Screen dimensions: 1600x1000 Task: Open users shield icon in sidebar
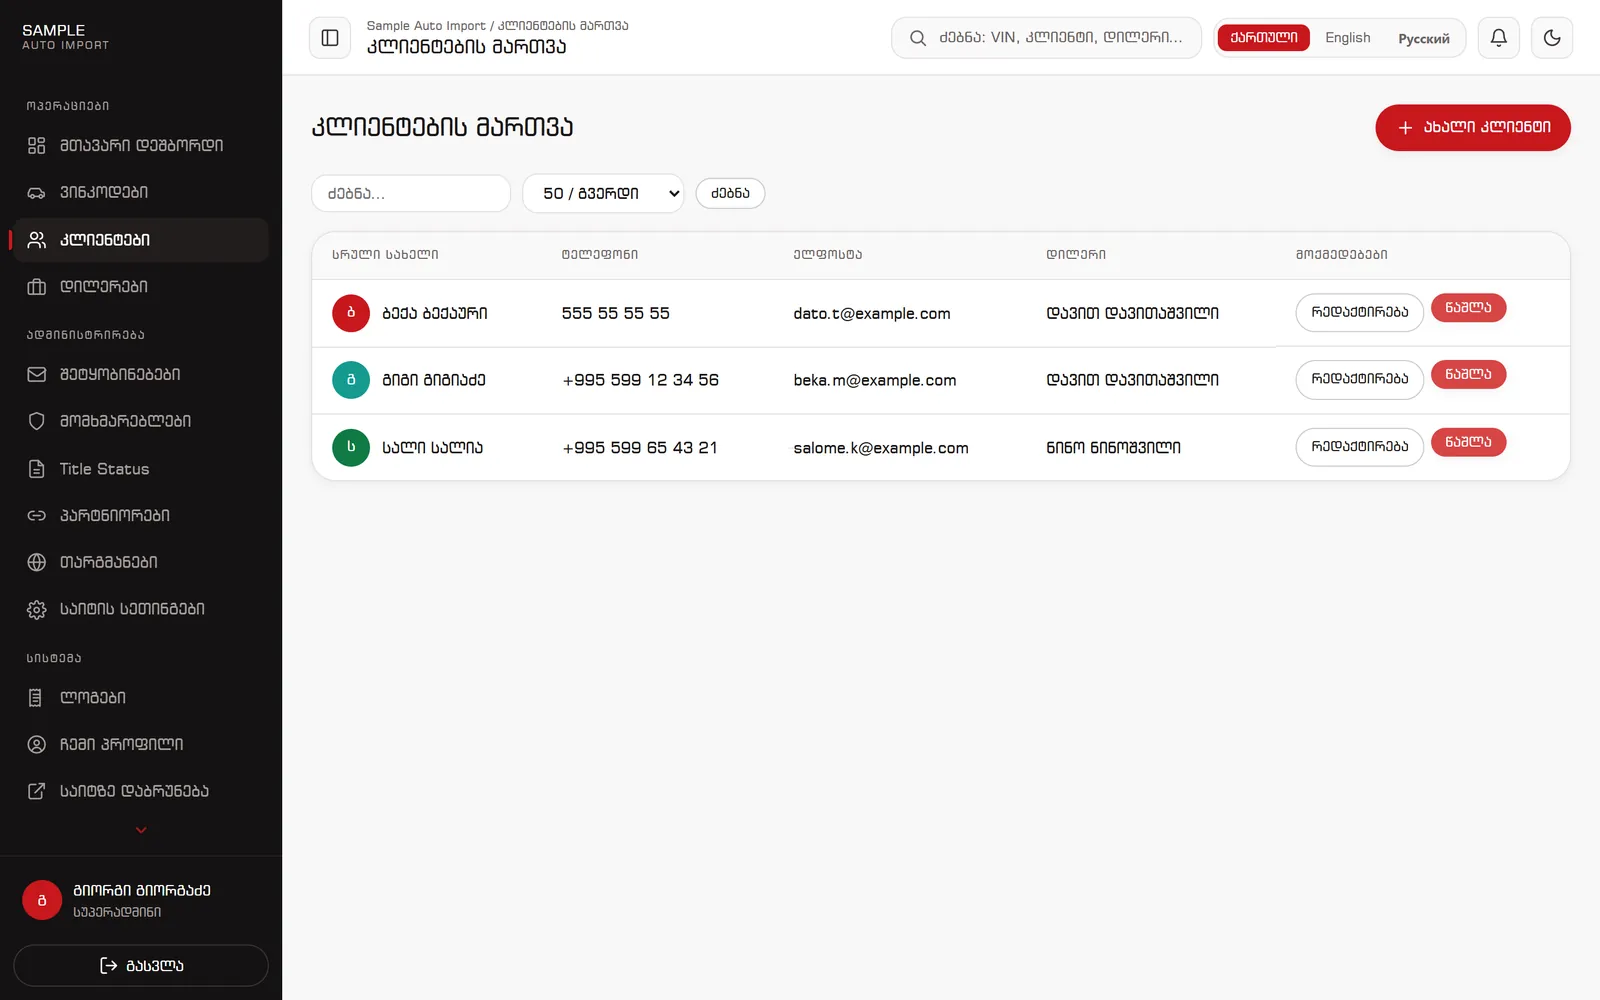(37, 421)
